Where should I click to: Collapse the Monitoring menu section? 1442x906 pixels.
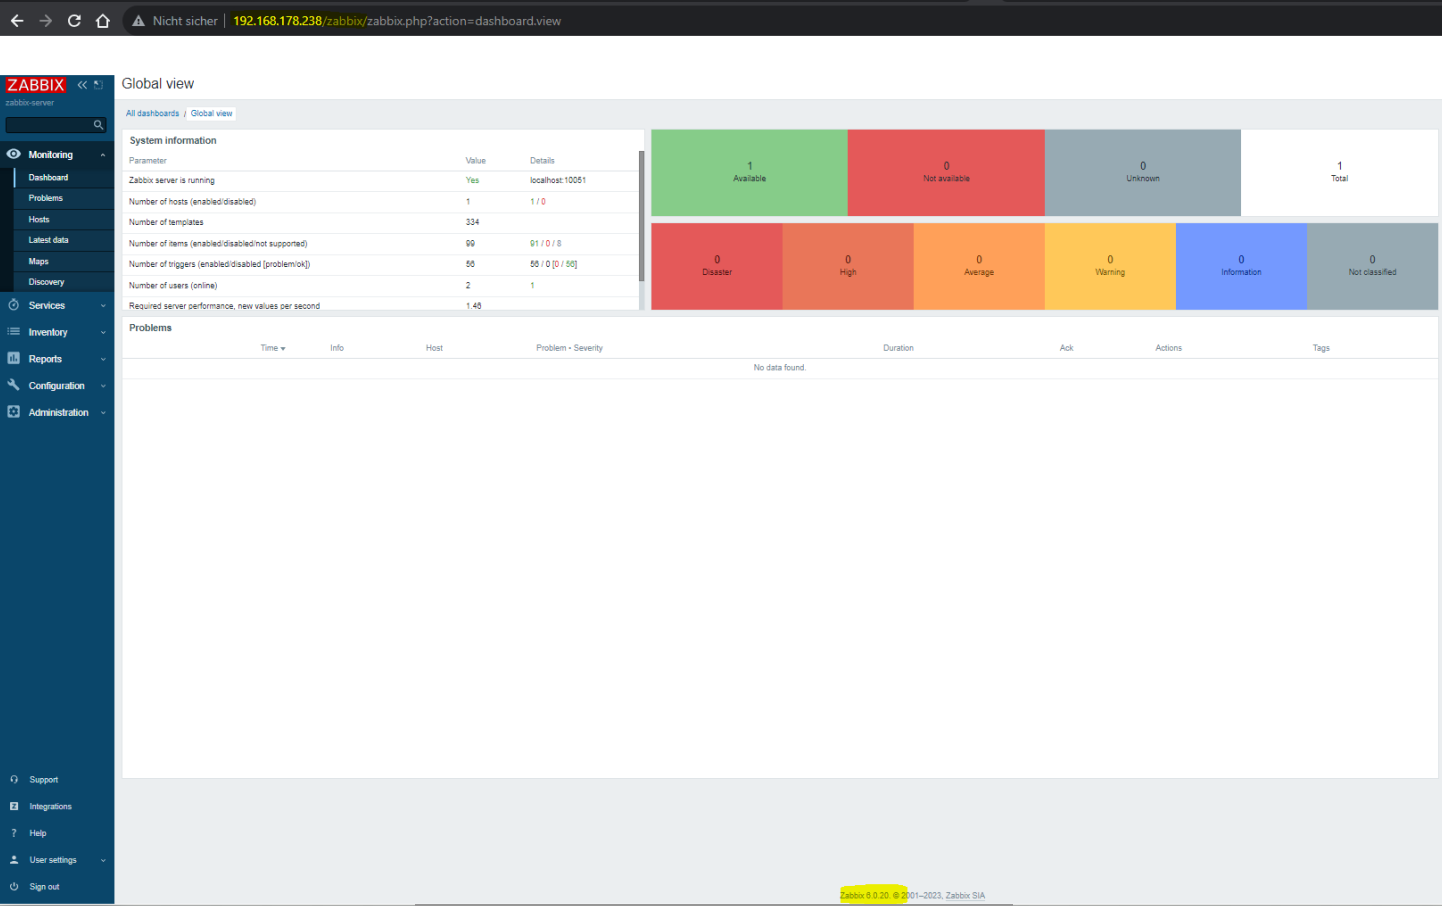pos(56,155)
